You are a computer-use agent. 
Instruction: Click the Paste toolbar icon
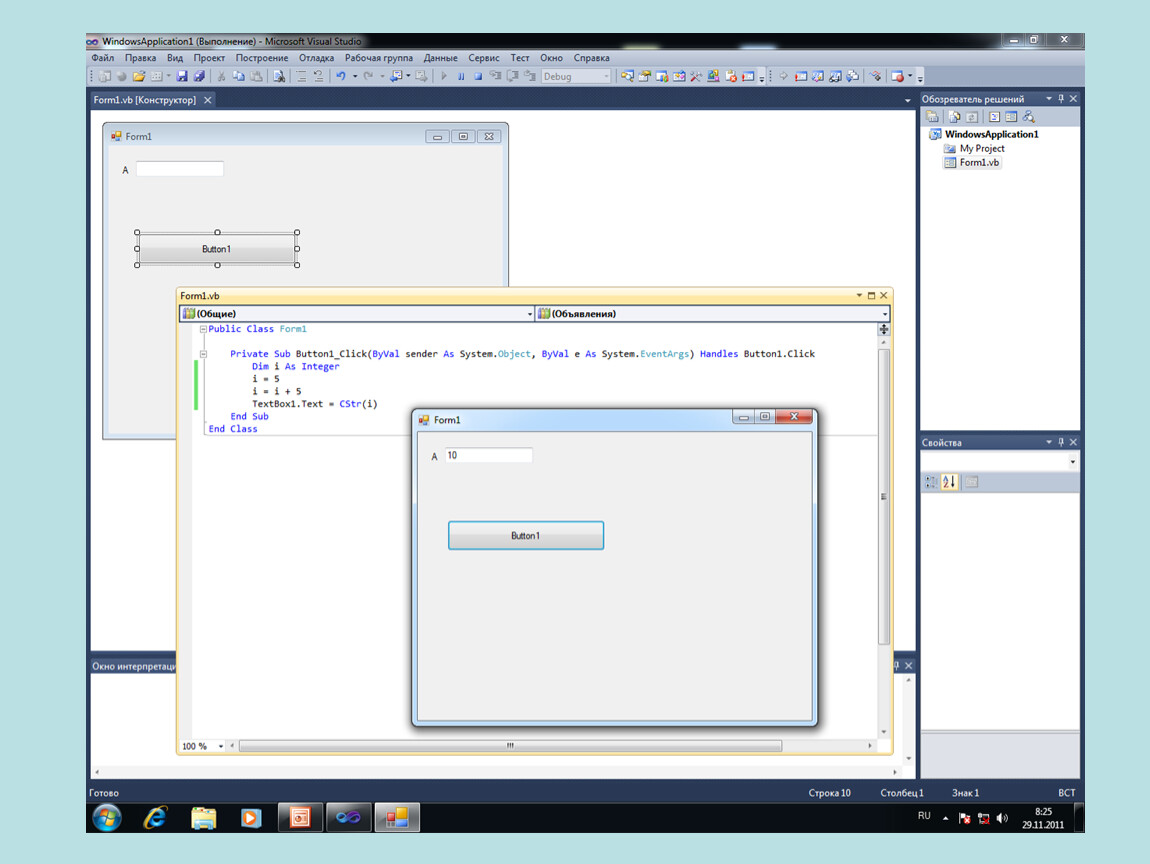257,76
